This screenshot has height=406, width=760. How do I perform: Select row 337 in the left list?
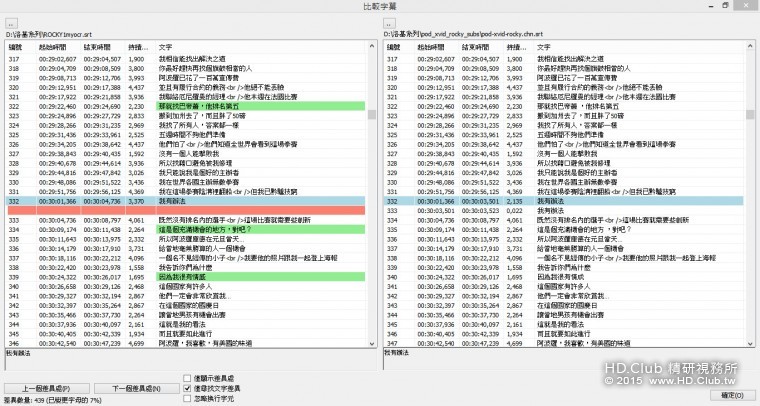(x=185, y=258)
